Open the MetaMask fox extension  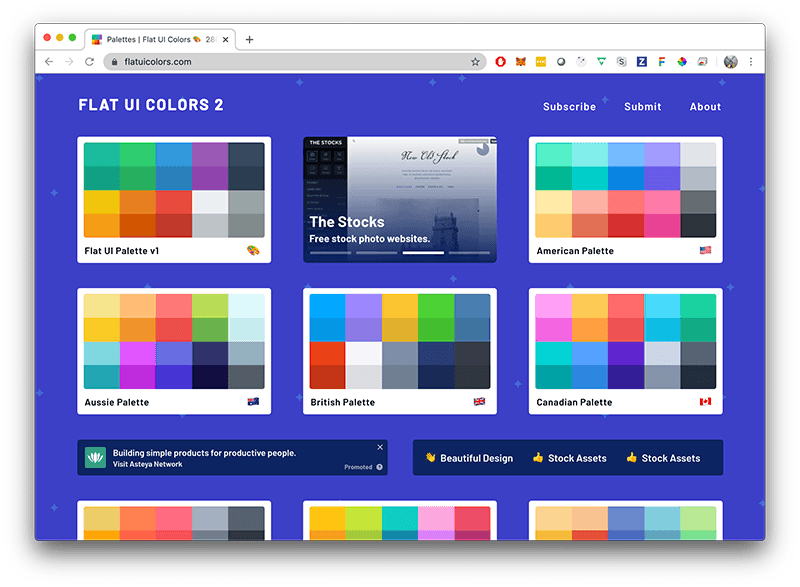[x=520, y=62]
